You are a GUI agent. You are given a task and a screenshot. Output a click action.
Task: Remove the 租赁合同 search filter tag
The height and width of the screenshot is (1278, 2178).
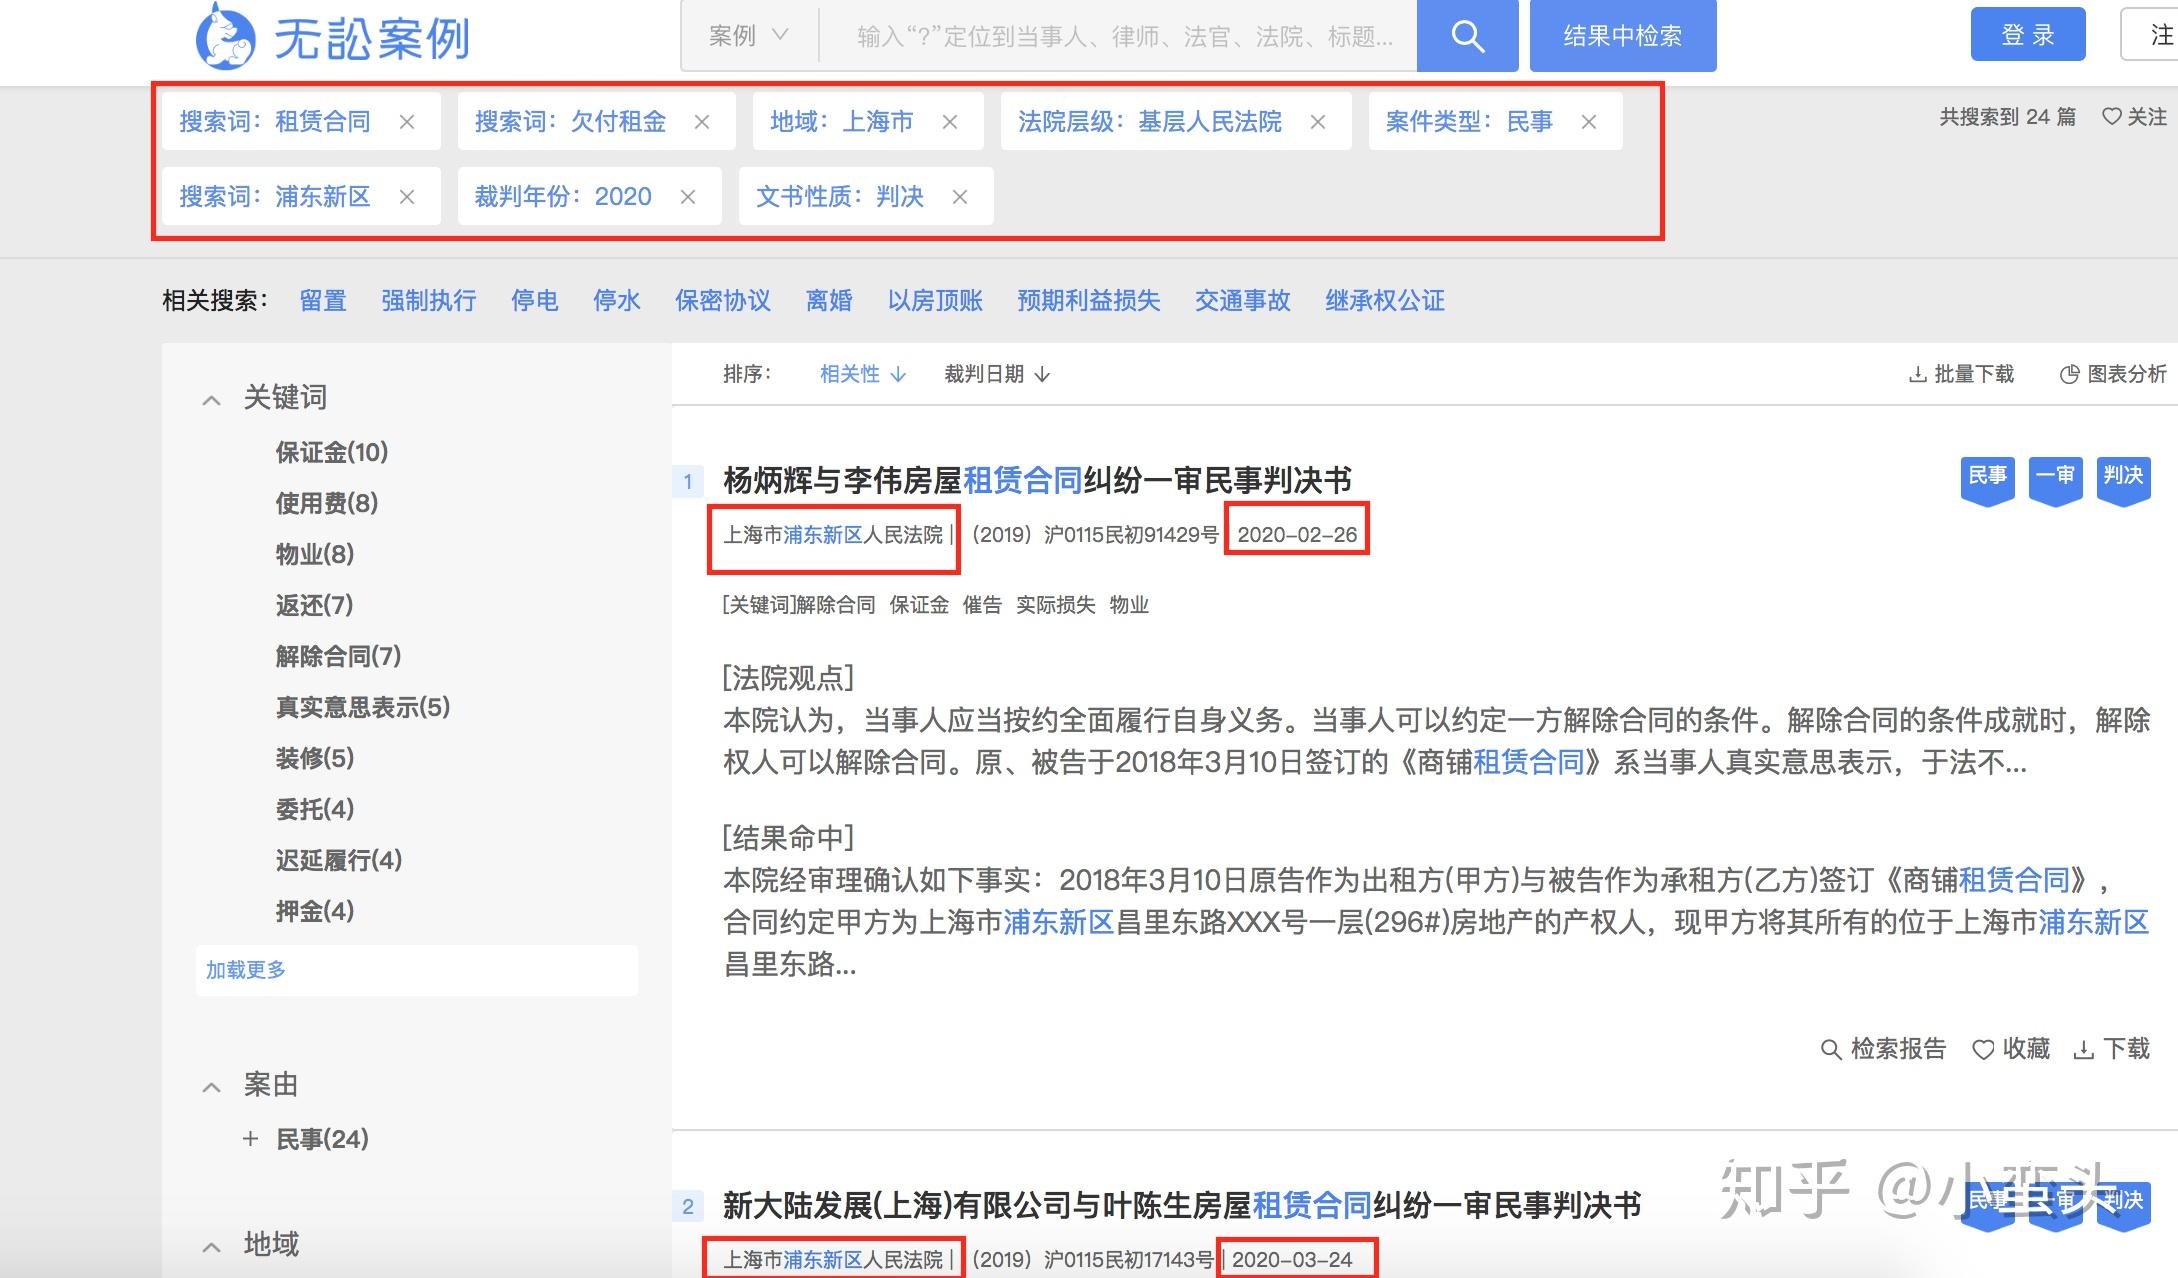(407, 122)
